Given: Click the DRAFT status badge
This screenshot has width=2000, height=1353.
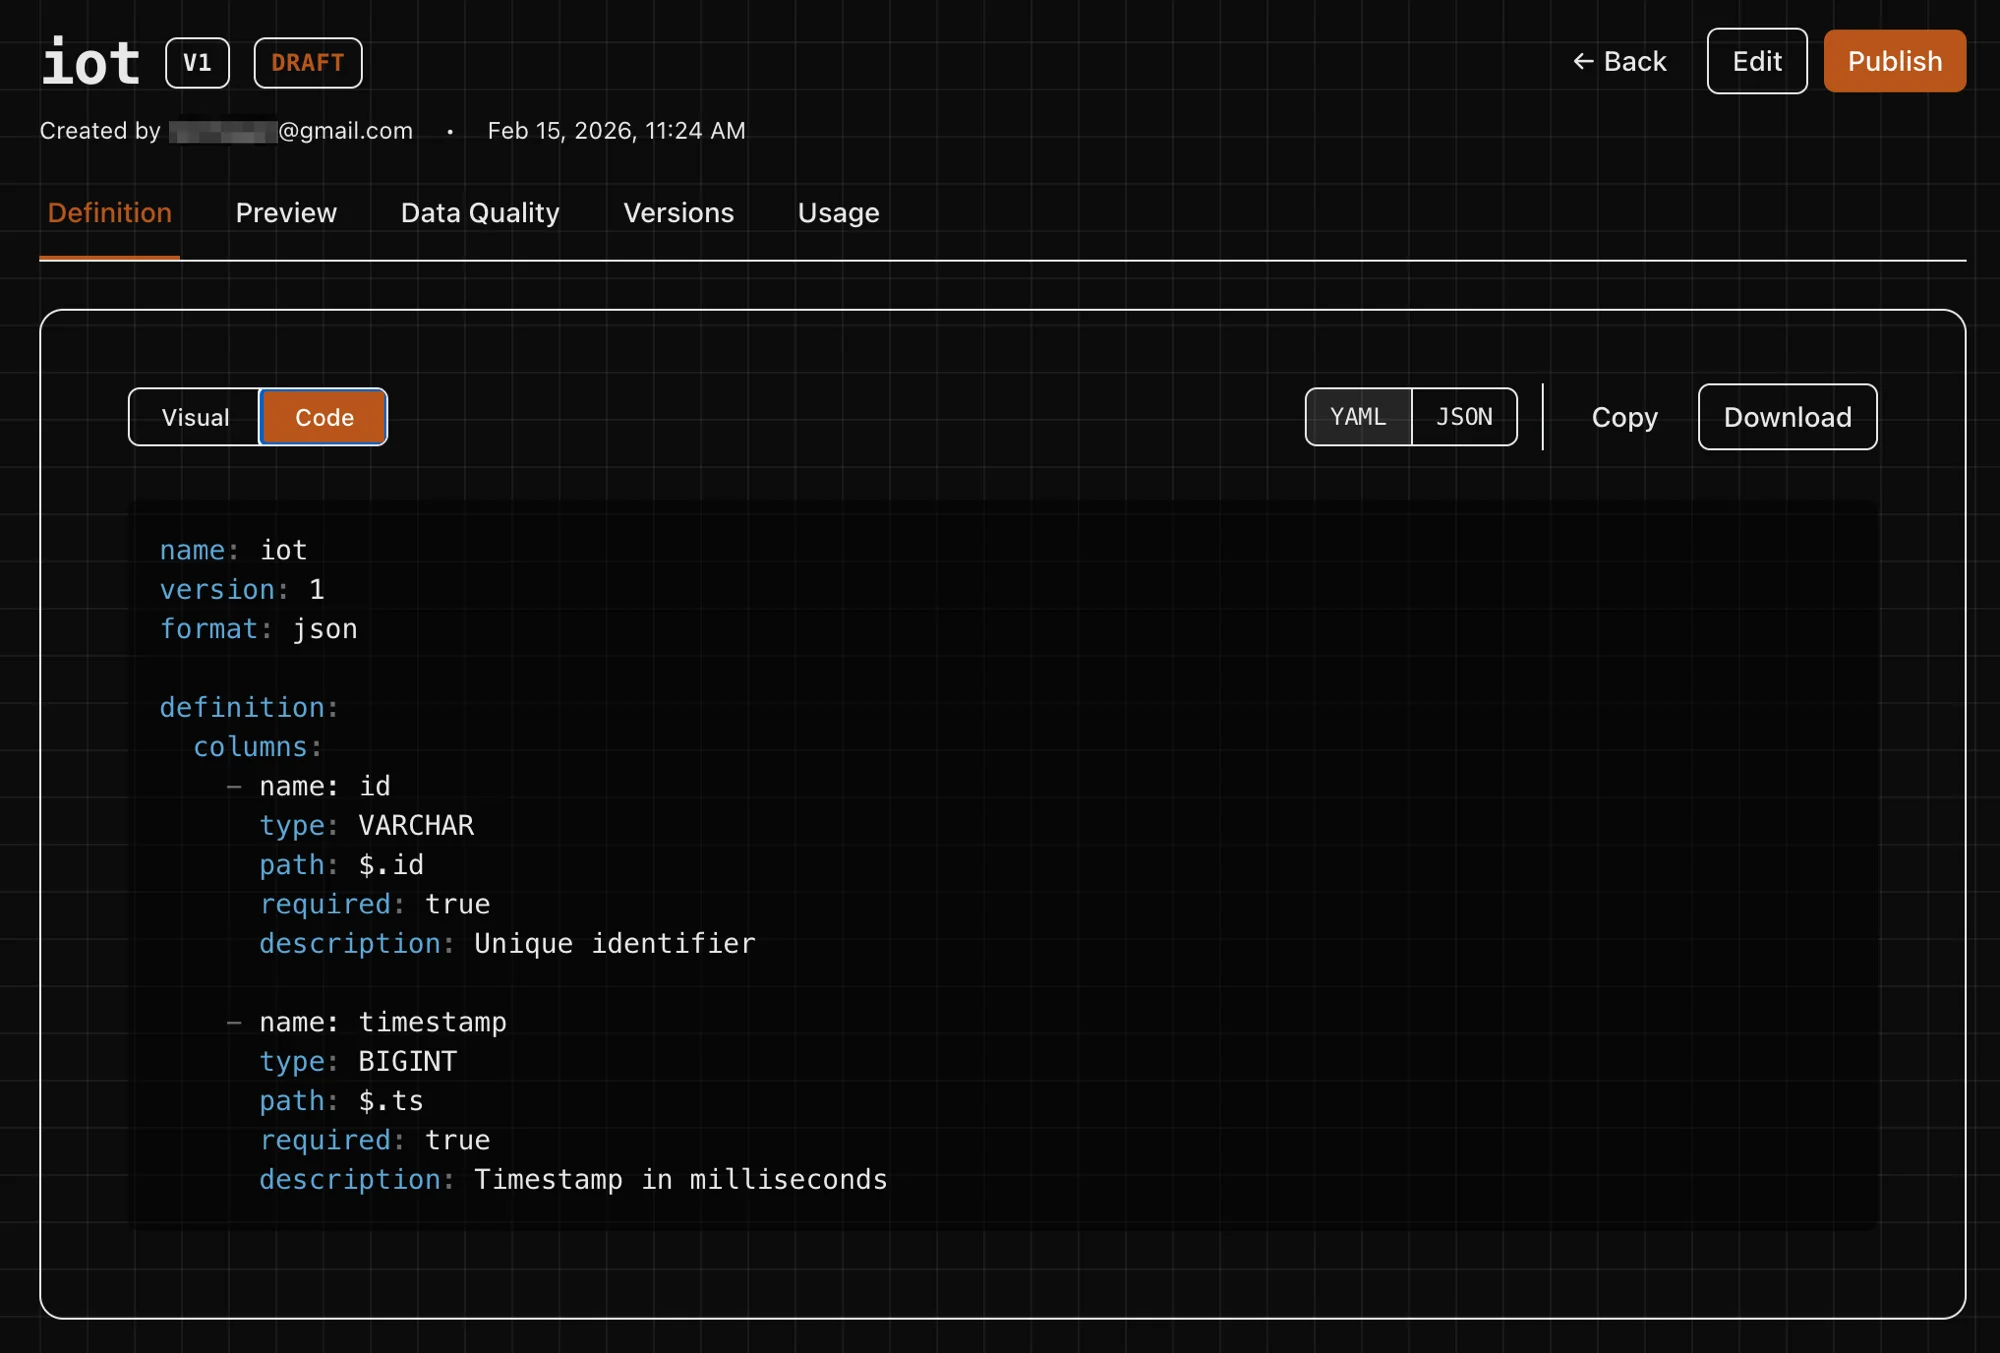Looking at the screenshot, I should click(307, 62).
